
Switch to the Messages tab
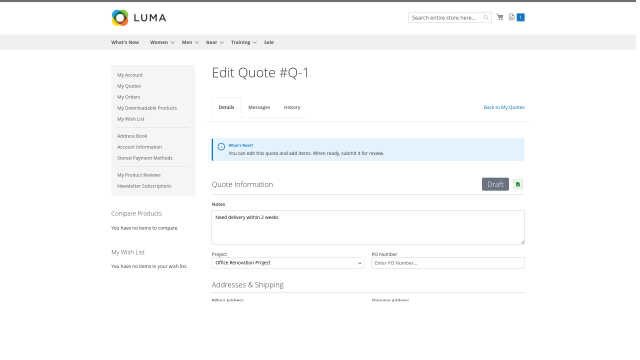coord(259,107)
